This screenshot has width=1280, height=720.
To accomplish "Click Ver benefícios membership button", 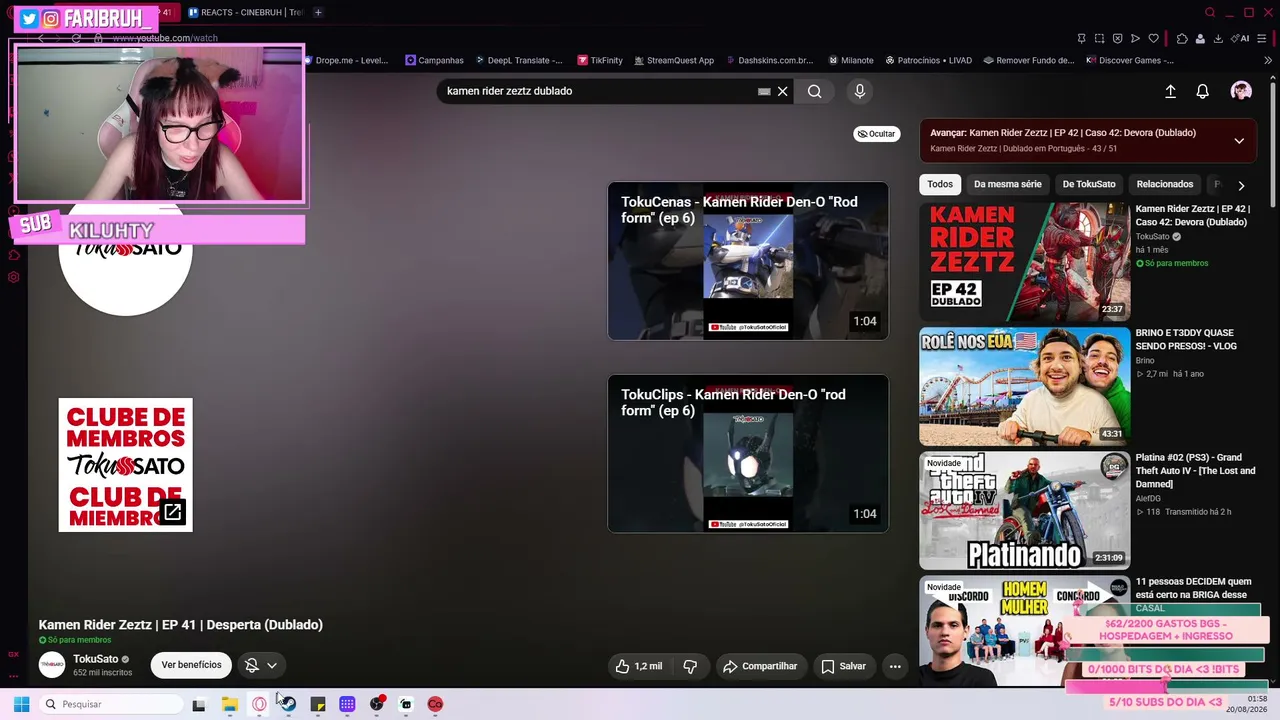I will 191,665.
